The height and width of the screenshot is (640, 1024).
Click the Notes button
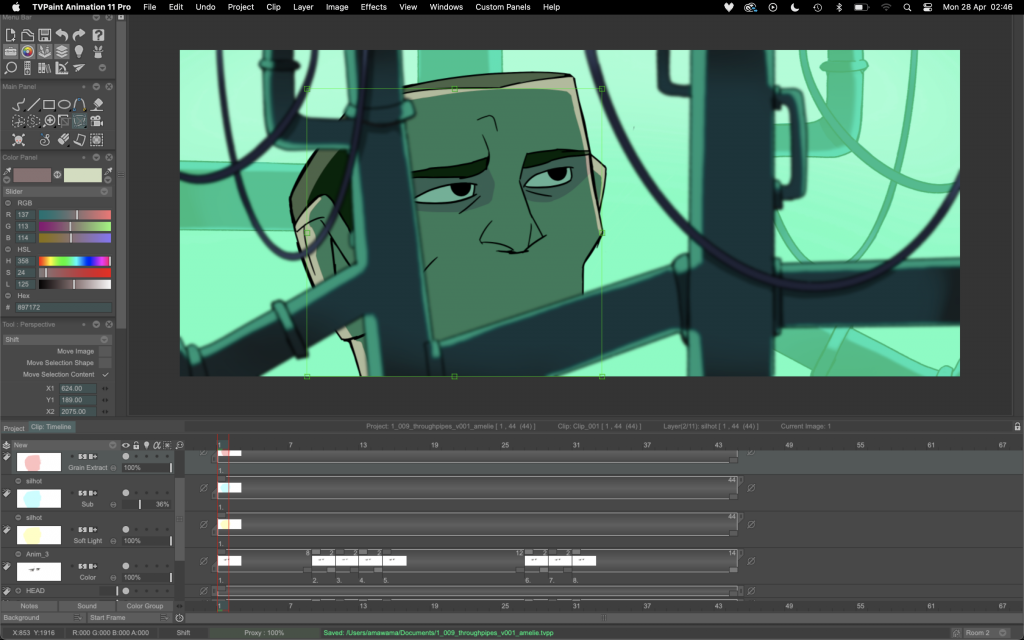[x=29, y=606]
